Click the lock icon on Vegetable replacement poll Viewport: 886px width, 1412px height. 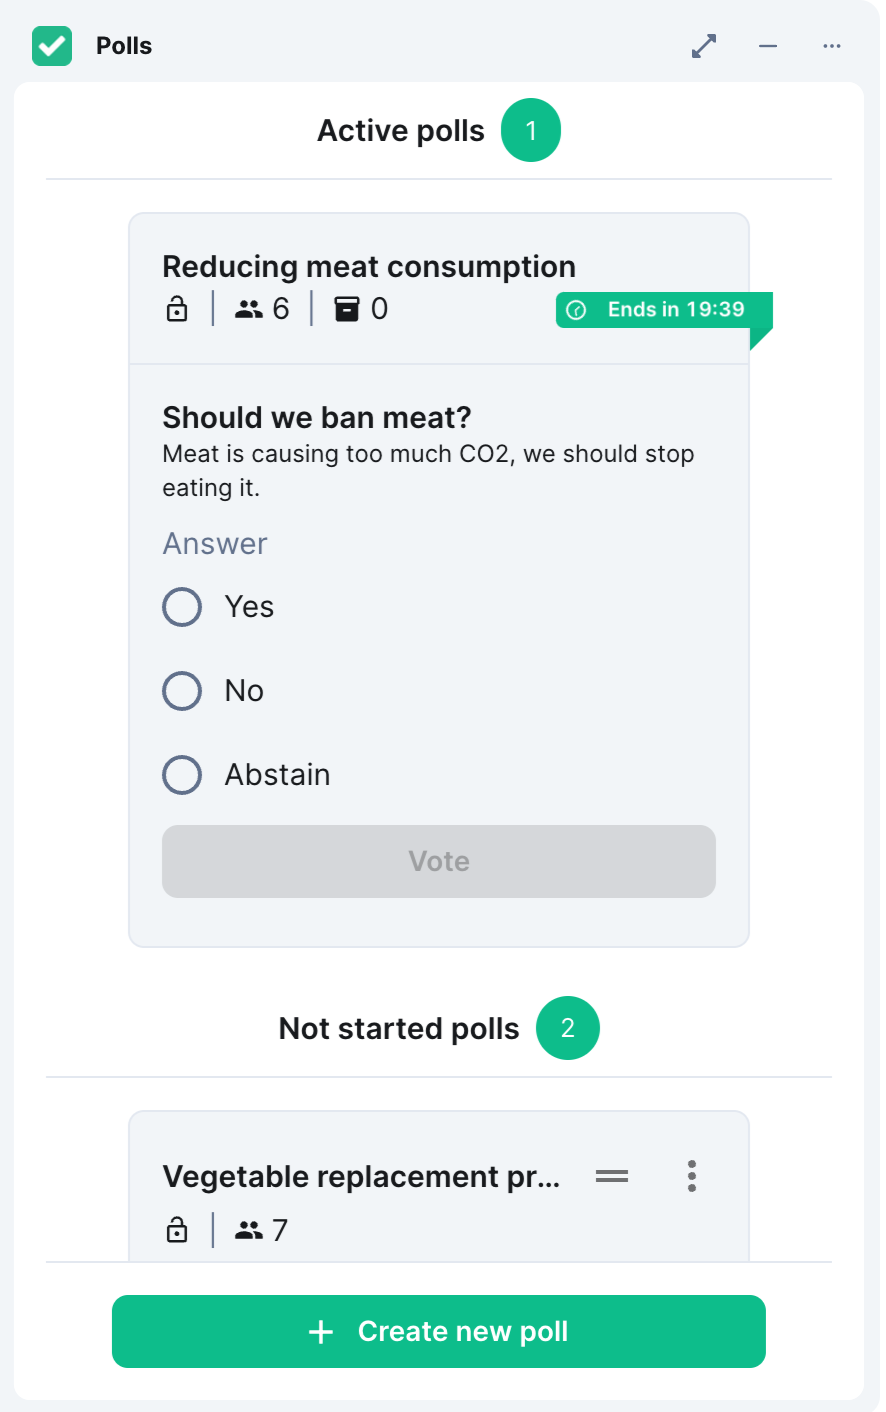point(177,1230)
